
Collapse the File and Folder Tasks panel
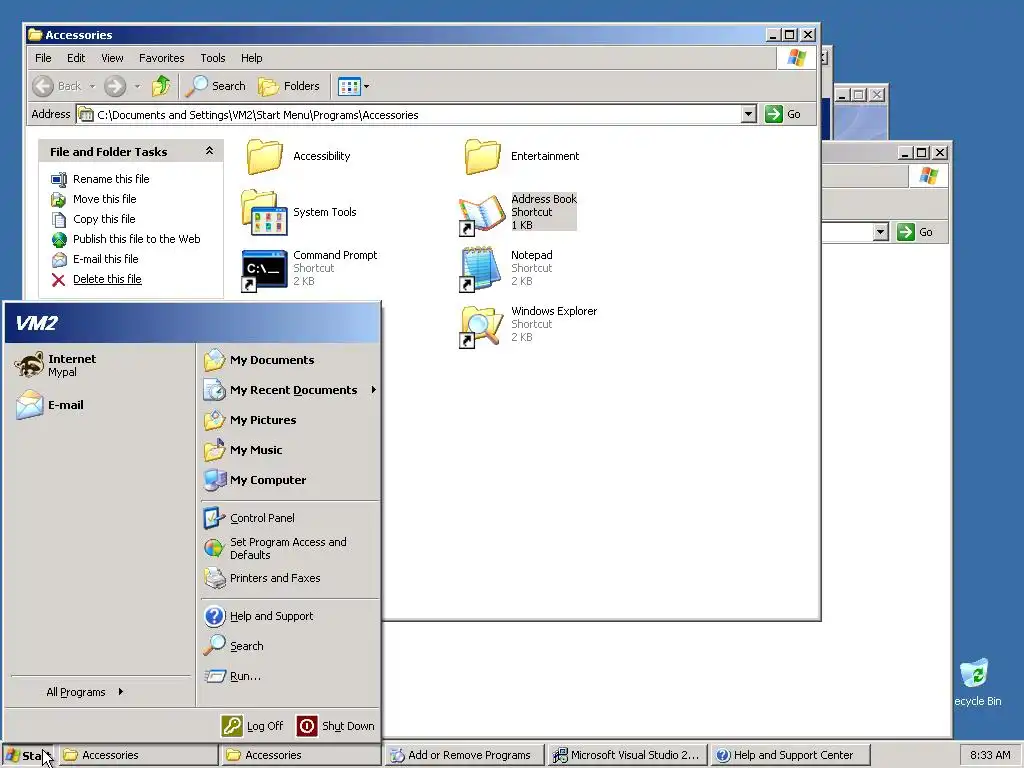coord(209,151)
